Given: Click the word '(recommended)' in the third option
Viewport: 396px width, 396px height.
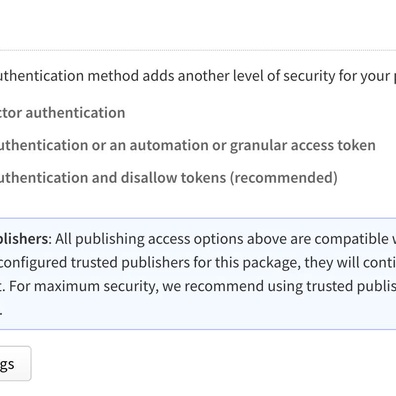Looking at the screenshot, I should [x=284, y=178].
